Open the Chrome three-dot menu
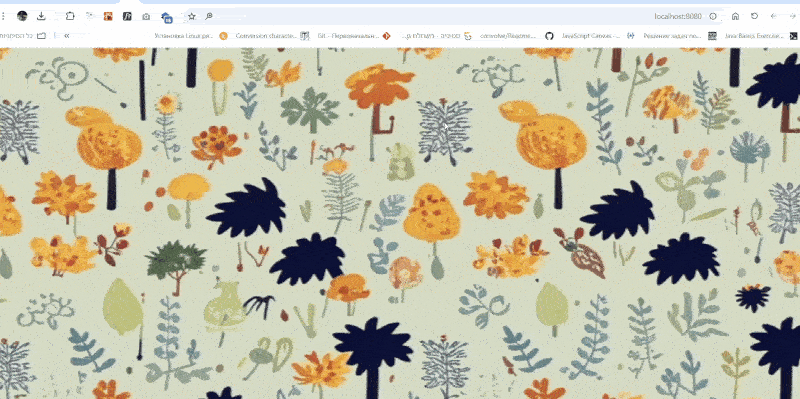The image size is (800, 399). pyautogui.click(x=4, y=16)
